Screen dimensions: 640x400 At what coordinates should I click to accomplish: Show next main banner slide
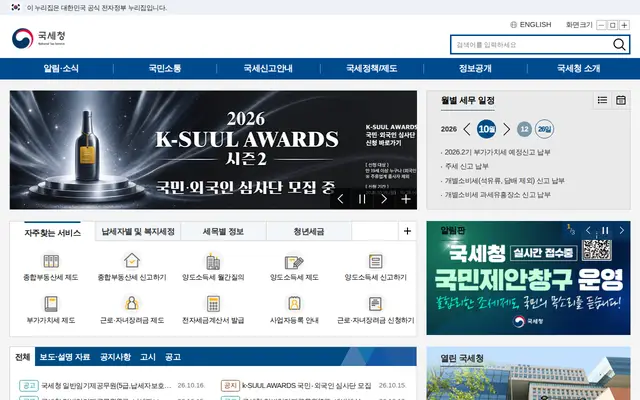[384, 199]
